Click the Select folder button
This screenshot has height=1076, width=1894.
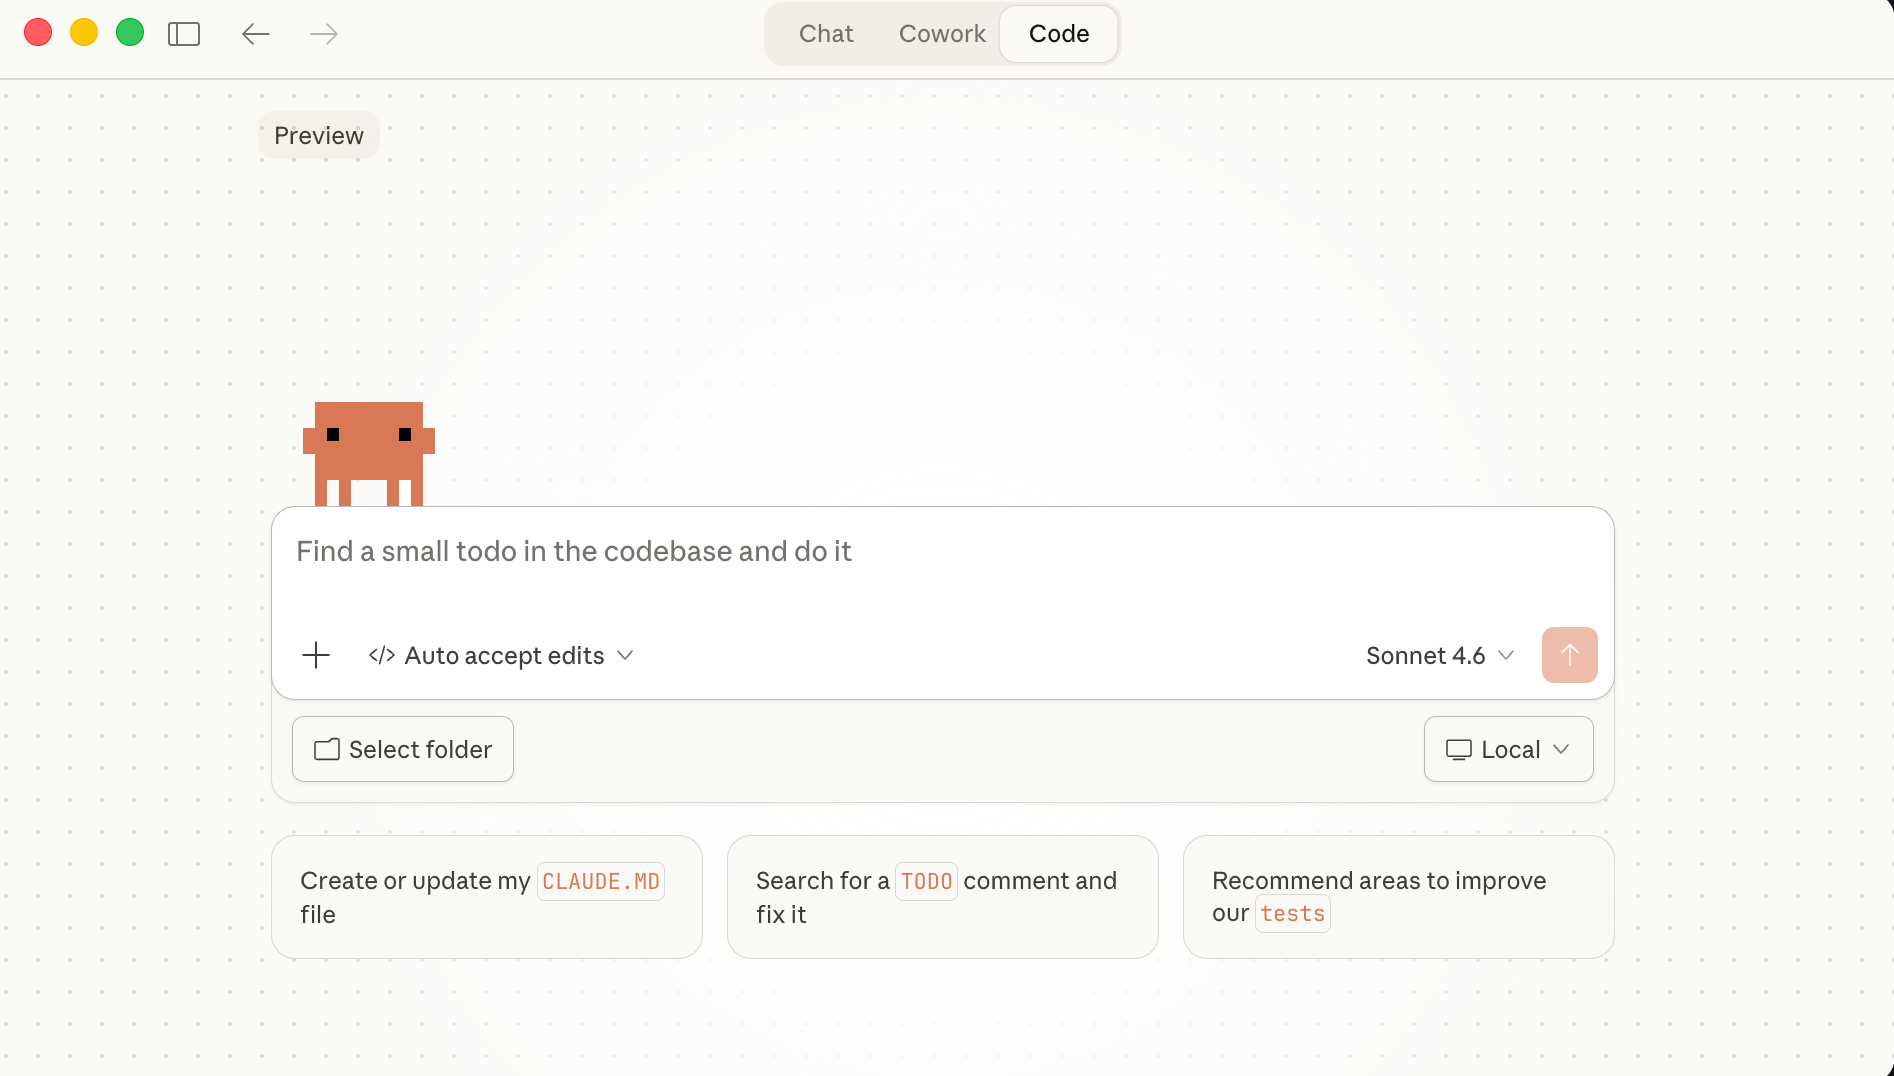(402, 749)
